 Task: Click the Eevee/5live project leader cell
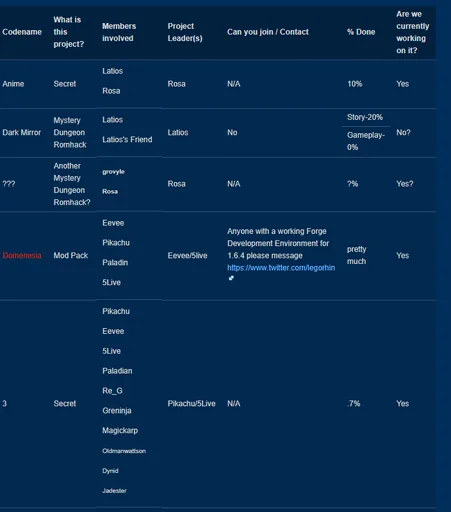pyautogui.click(x=187, y=256)
